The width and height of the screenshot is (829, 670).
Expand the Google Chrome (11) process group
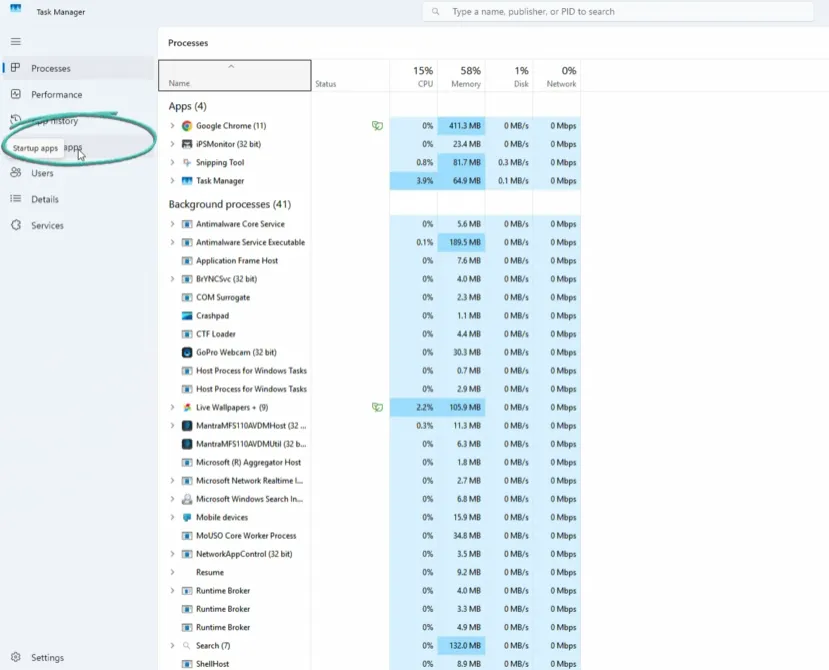click(172, 126)
